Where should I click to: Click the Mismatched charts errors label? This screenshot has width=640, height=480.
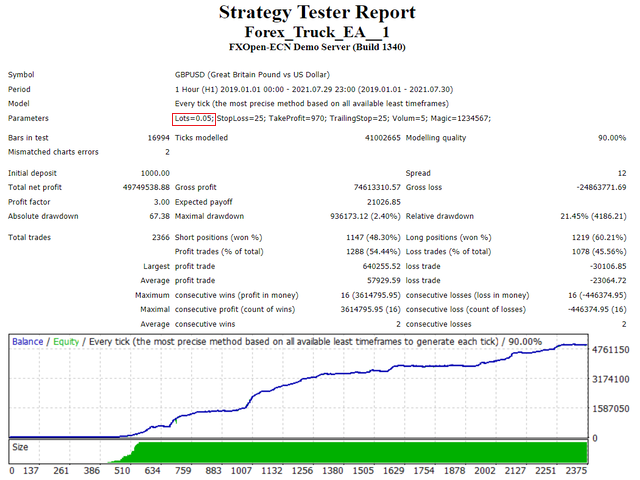coord(53,152)
